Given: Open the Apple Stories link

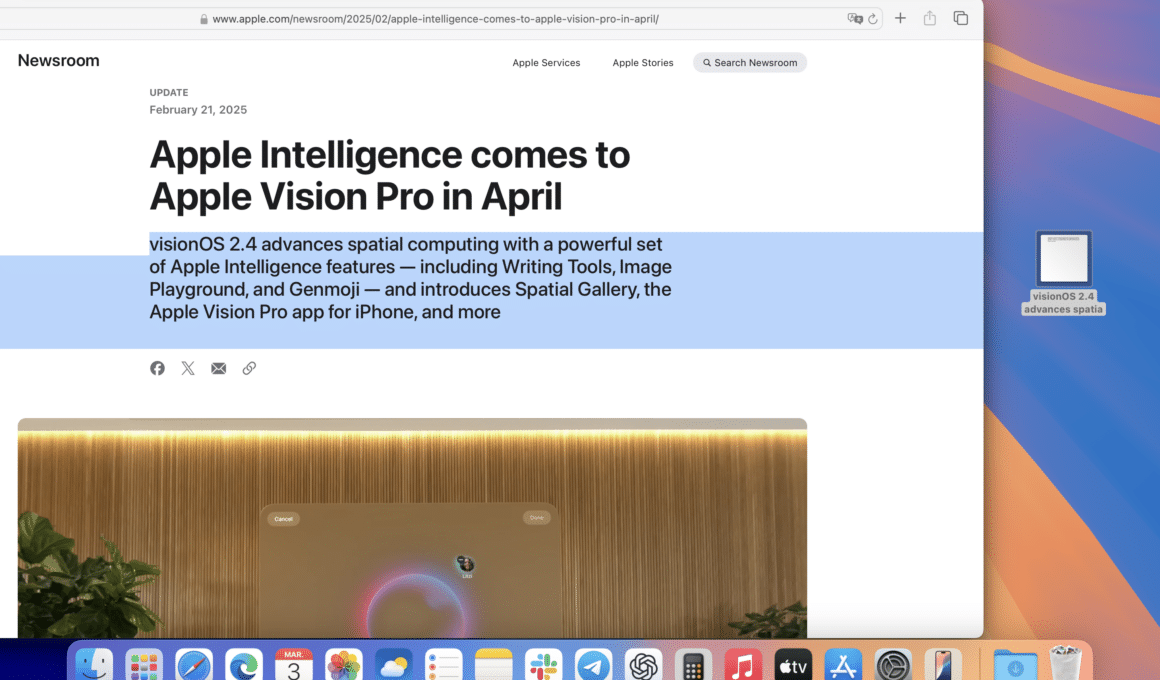Looking at the screenshot, I should (643, 63).
